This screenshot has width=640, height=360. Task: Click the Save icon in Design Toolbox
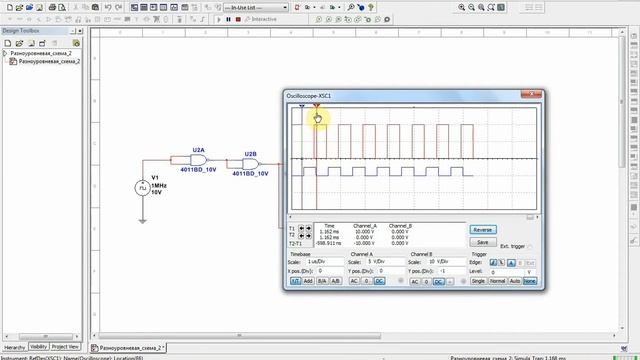[31, 43]
